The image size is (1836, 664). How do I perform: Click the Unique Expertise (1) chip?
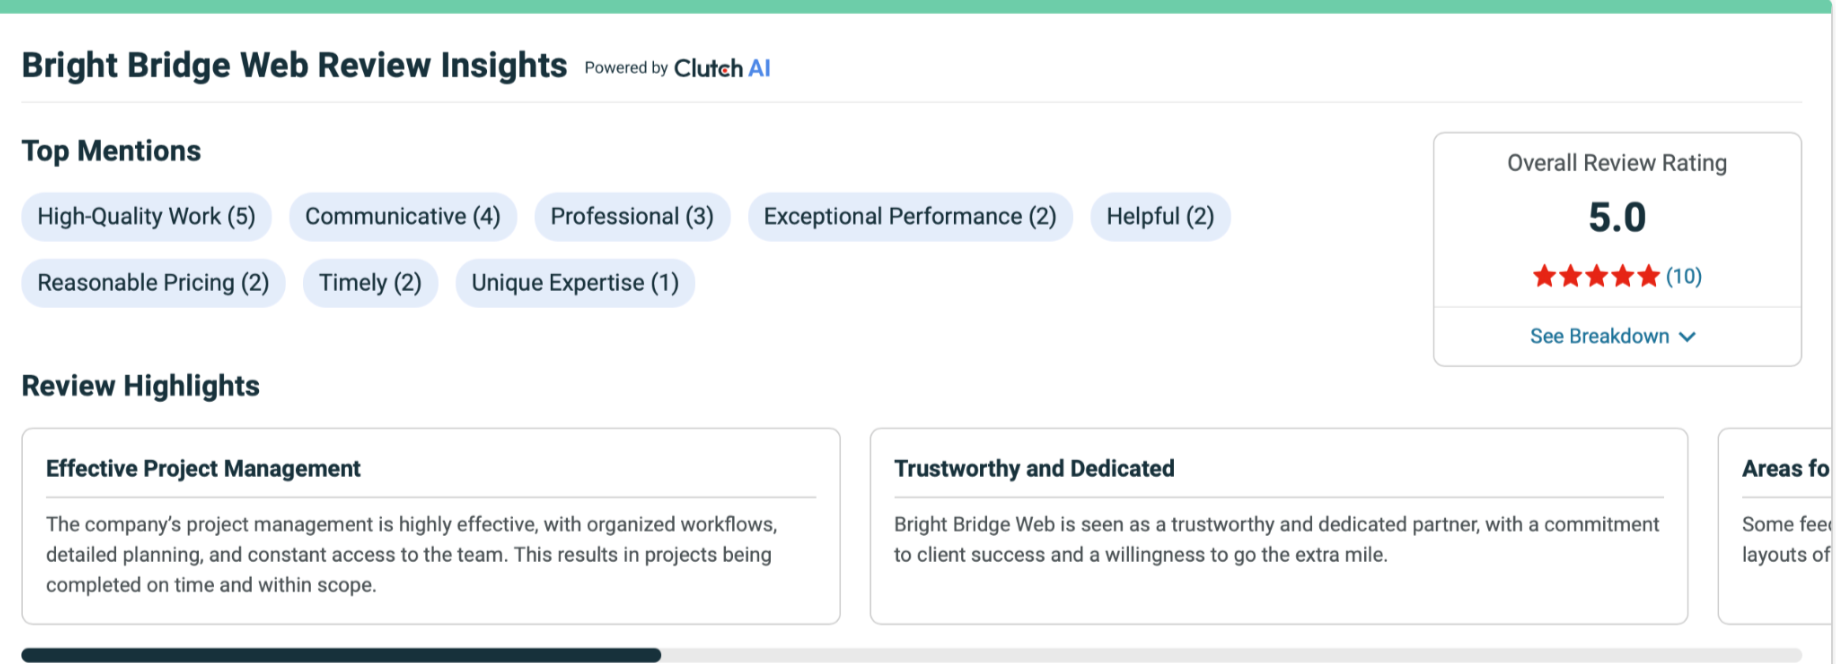point(575,283)
